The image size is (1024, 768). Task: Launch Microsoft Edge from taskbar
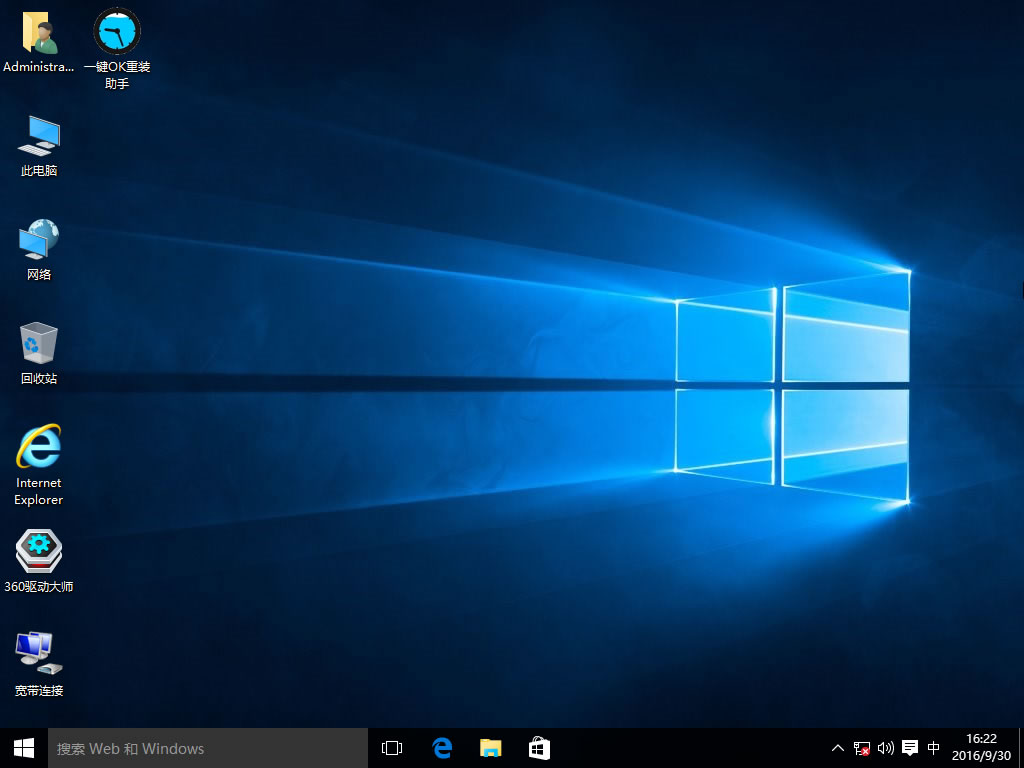click(x=442, y=748)
